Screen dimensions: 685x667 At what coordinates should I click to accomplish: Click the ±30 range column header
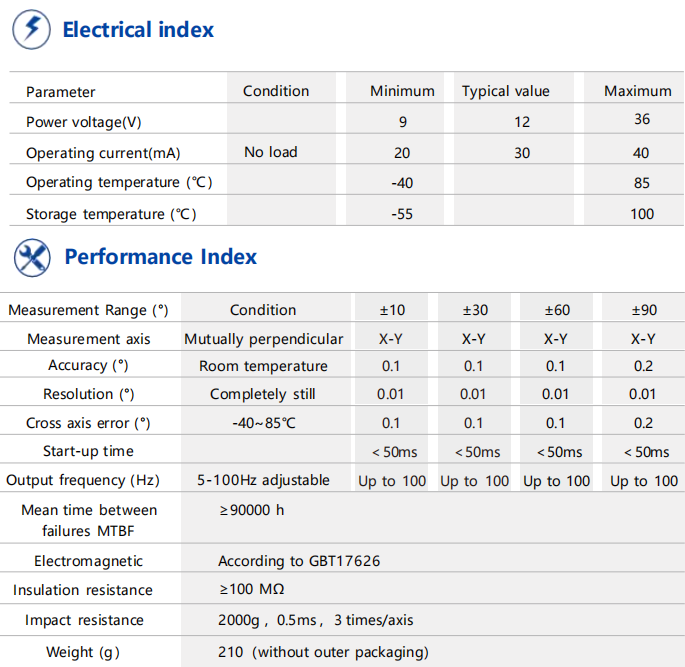tap(475, 310)
